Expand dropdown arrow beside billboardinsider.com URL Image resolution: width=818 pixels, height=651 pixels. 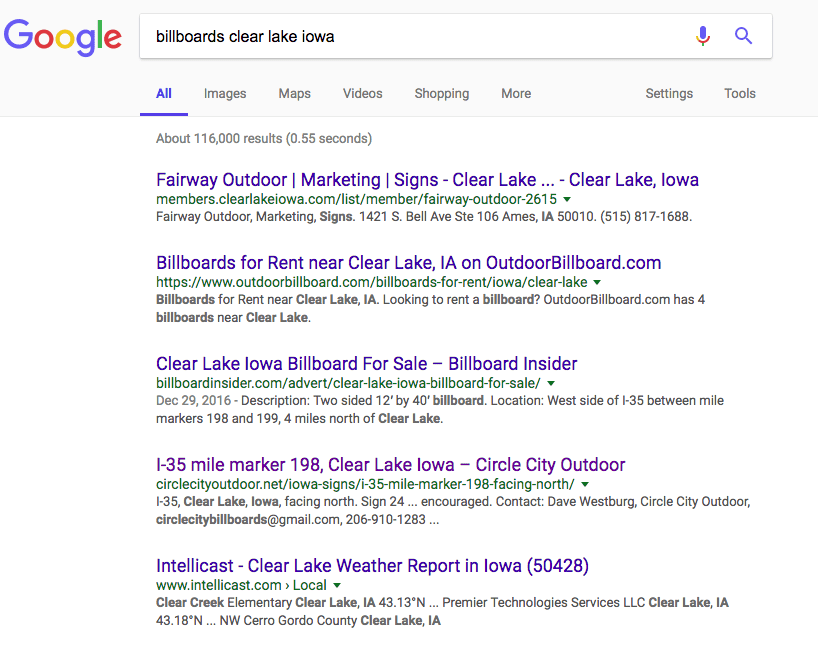(551, 383)
